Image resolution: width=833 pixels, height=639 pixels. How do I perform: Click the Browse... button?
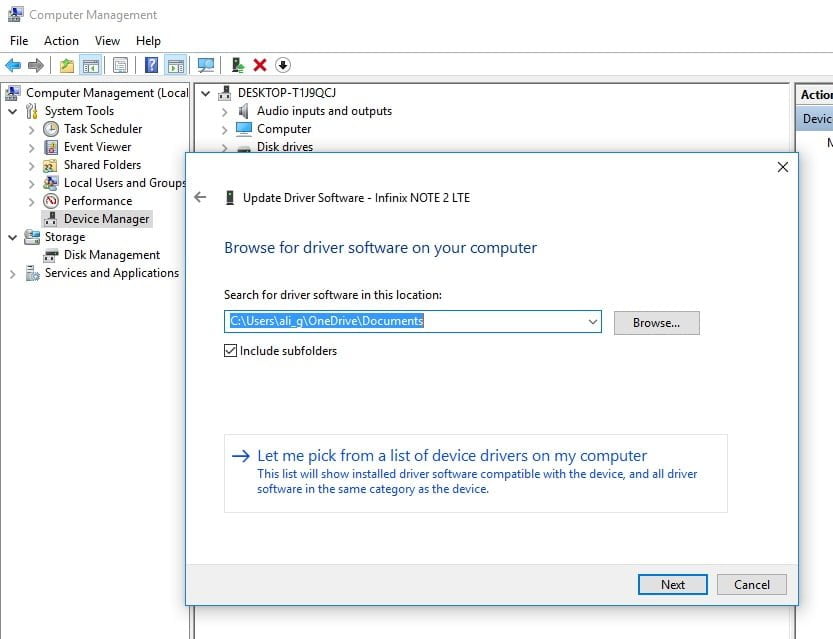pyautogui.click(x=657, y=323)
